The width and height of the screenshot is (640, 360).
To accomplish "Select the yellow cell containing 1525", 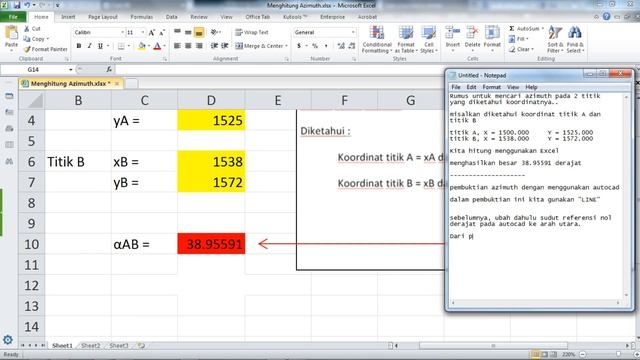I will (211, 120).
